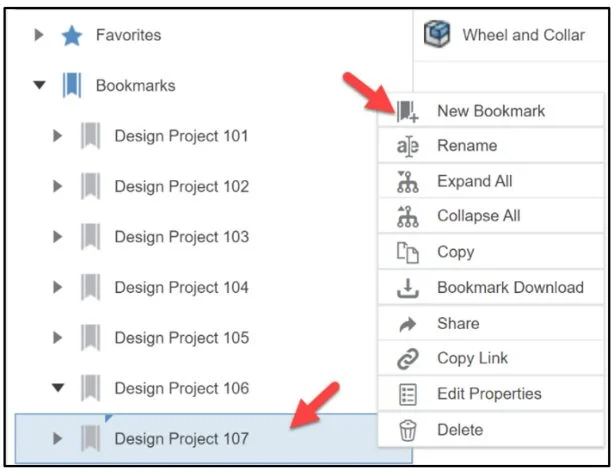Click the Design Project 107 row
This screenshot has width=615, height=473.
click(x=181, y=439)
